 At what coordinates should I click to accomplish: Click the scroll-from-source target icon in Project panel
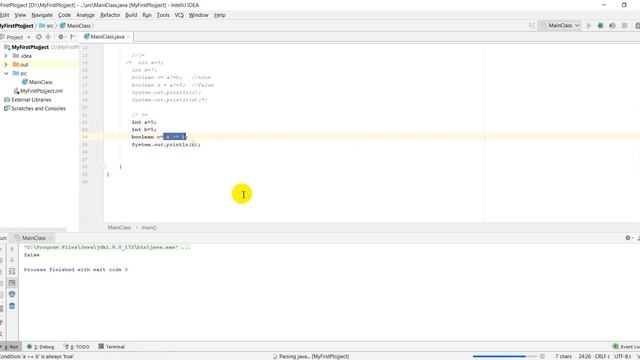click(x=39, y=37)
